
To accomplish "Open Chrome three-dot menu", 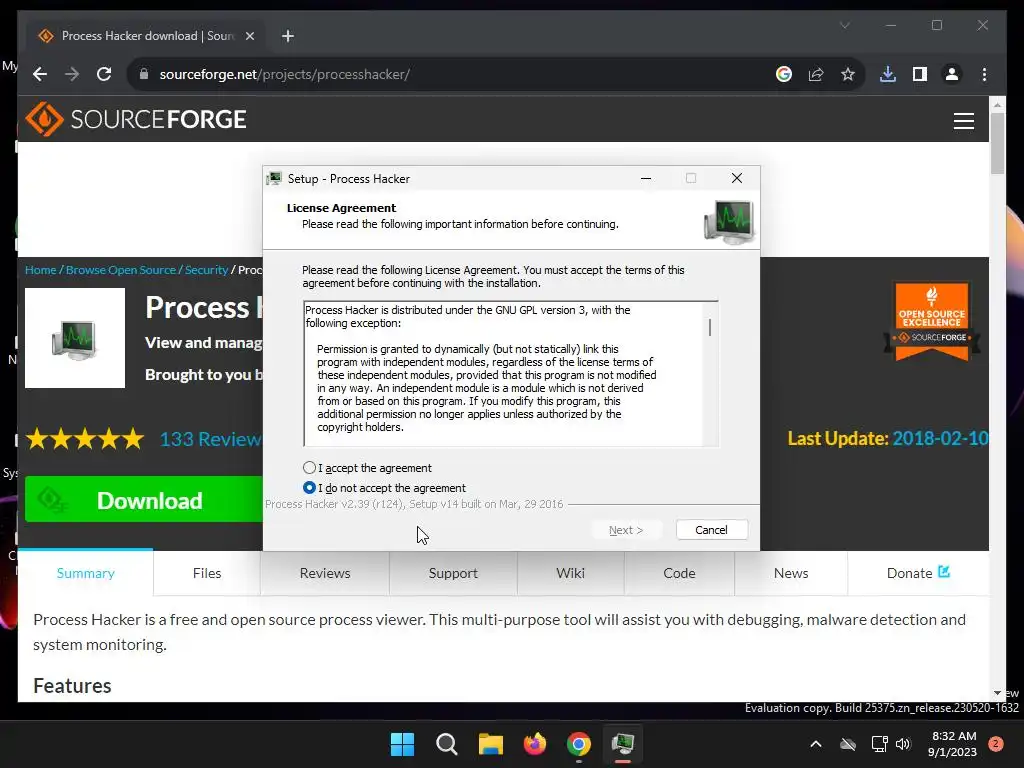I will [x=984, y=74].
